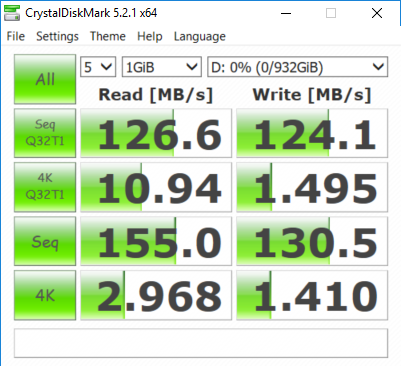Open the 1GiB test size dropdown
The image size is (401, 366).
point(162,67)
